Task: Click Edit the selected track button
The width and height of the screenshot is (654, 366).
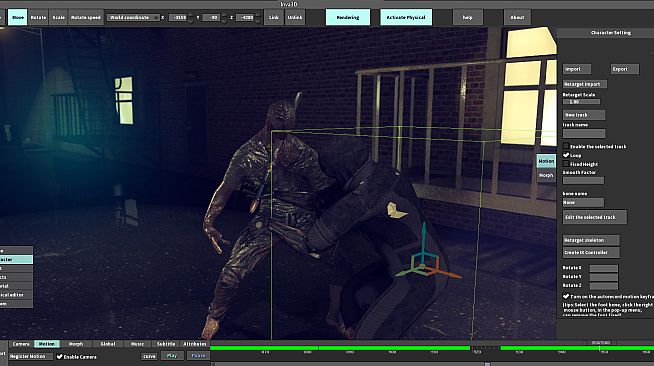Action: click(594, 217)
